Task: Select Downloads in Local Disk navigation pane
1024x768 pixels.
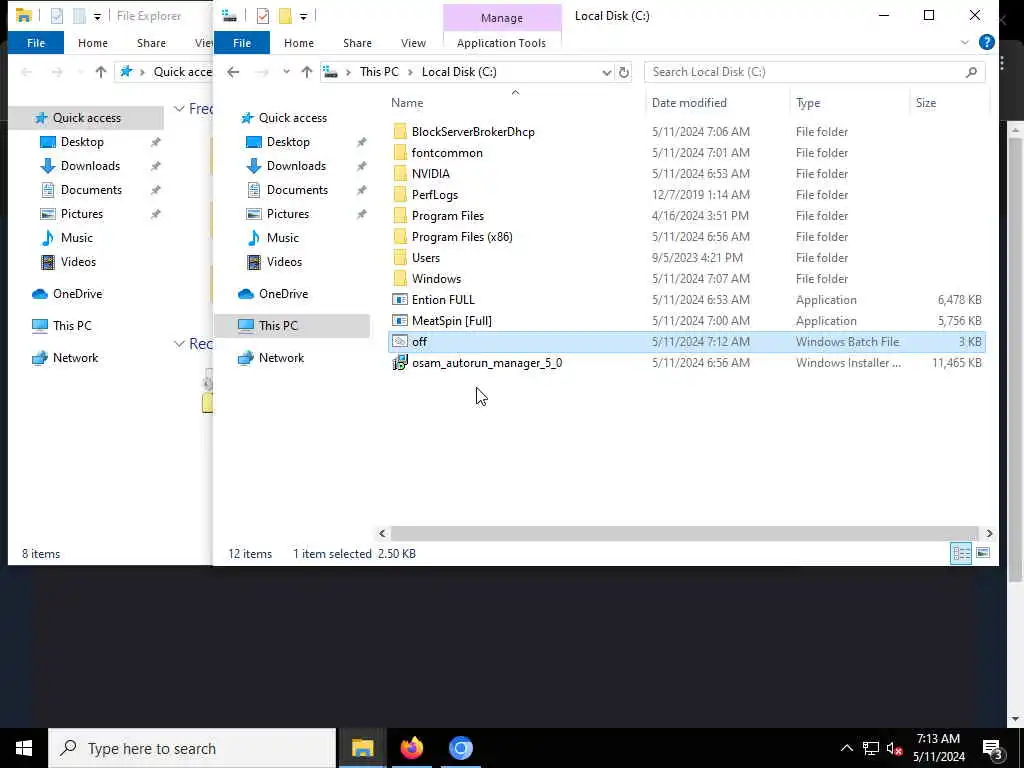Action: click(x=296, y=166)
